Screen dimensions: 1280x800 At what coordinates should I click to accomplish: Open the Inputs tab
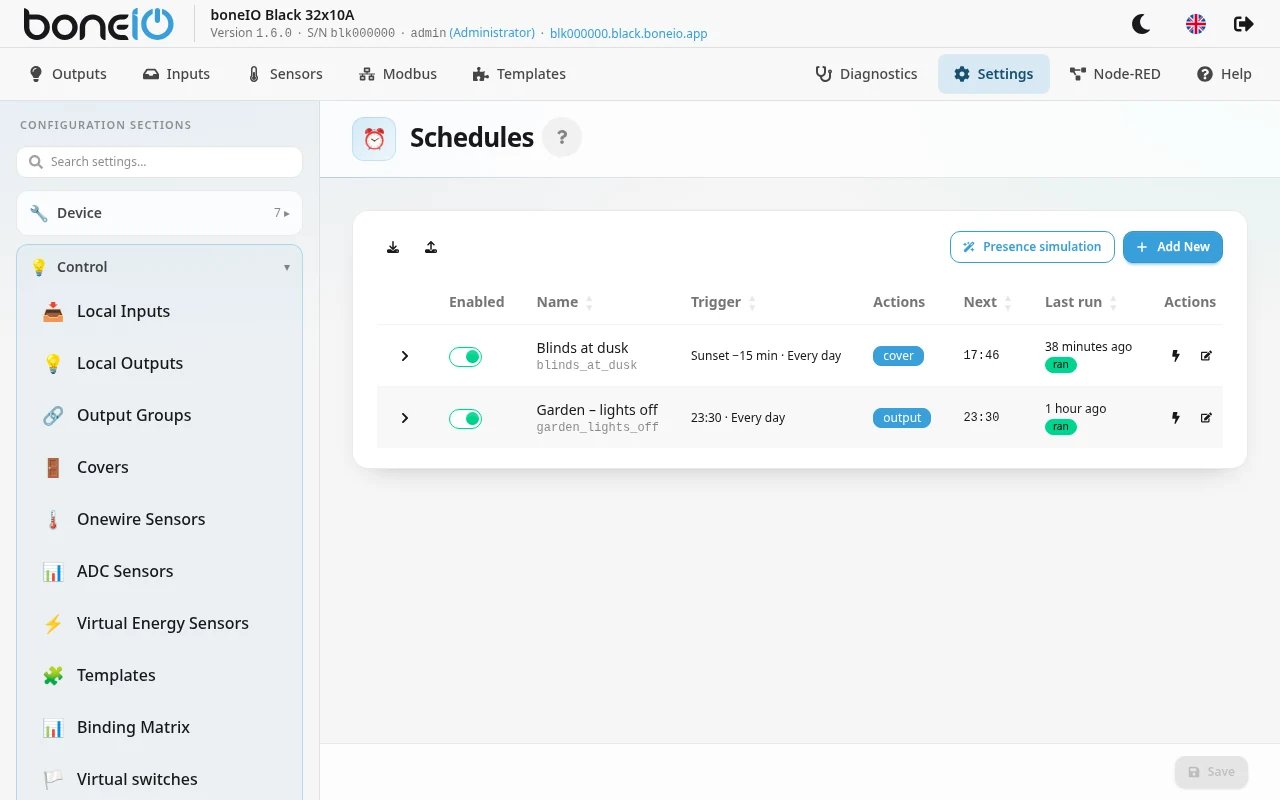click(176, 74)
